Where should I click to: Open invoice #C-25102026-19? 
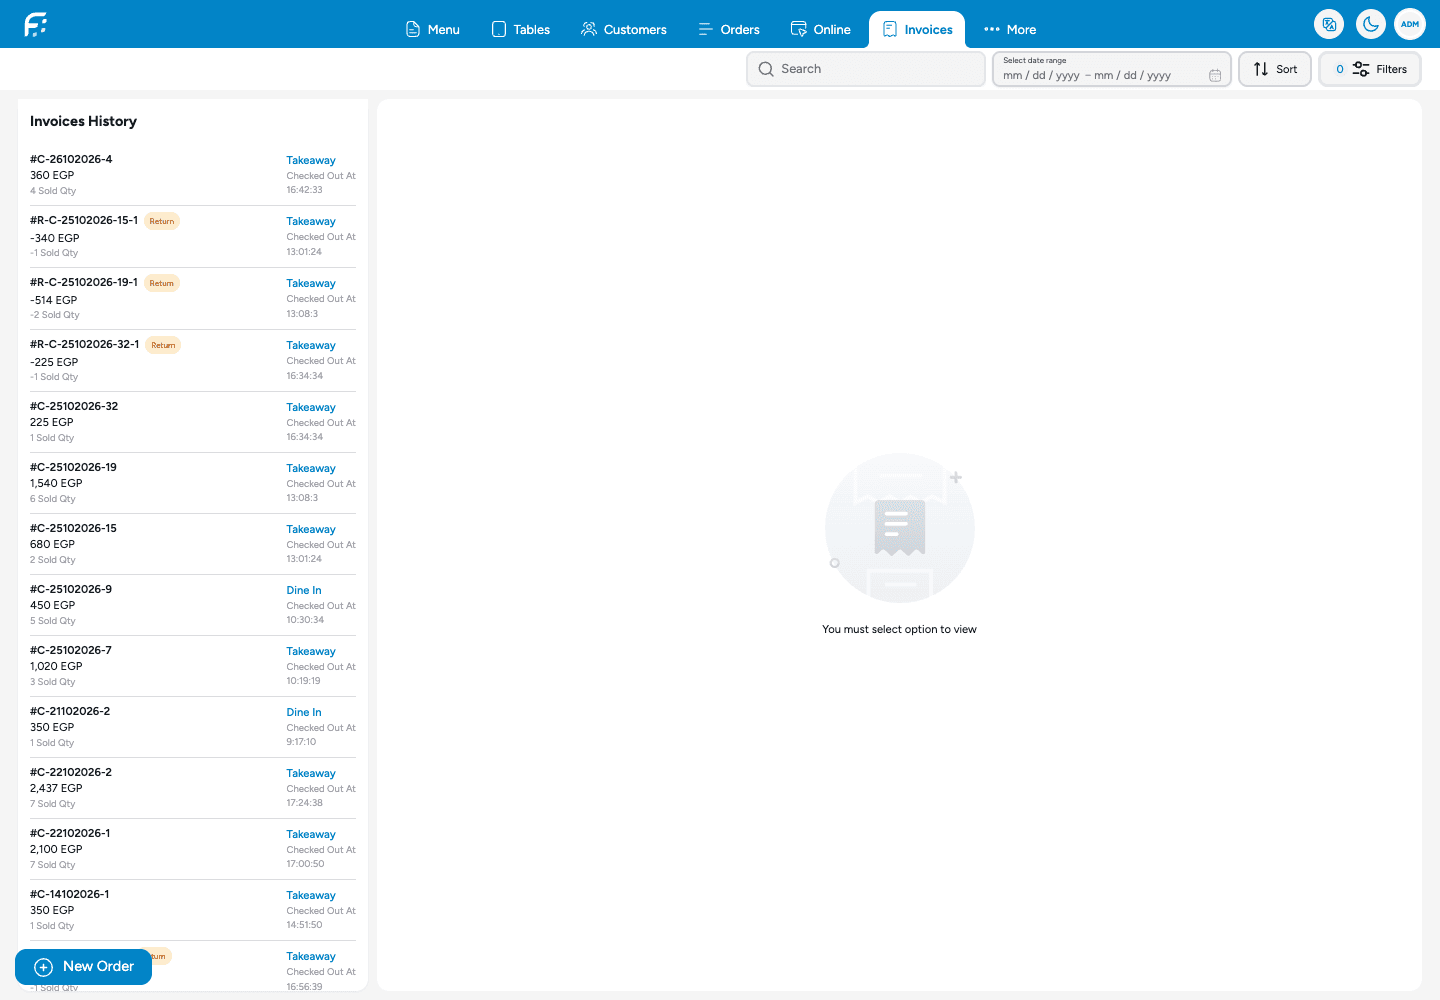tap(193, 483)
